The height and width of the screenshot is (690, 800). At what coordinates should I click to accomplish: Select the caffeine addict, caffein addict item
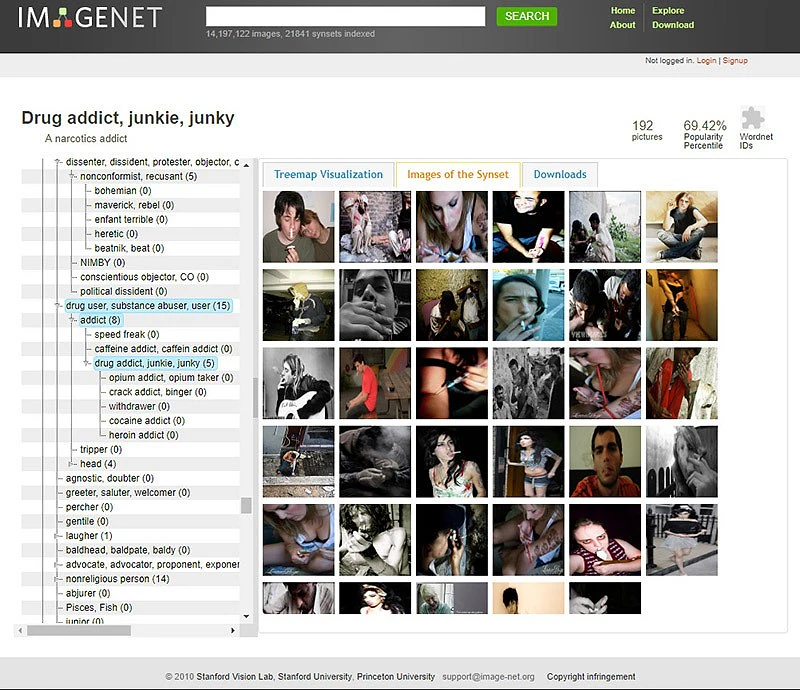[163, 349]
